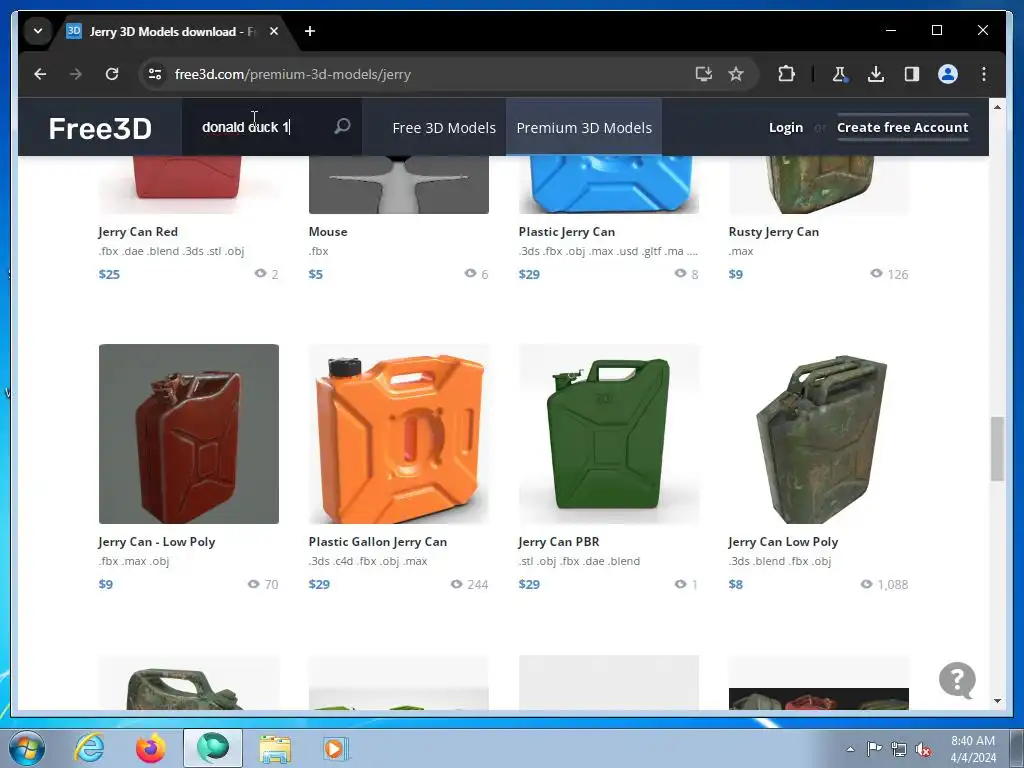
Task: Open the Premium 3D Models menu
Action: [584, 127]
